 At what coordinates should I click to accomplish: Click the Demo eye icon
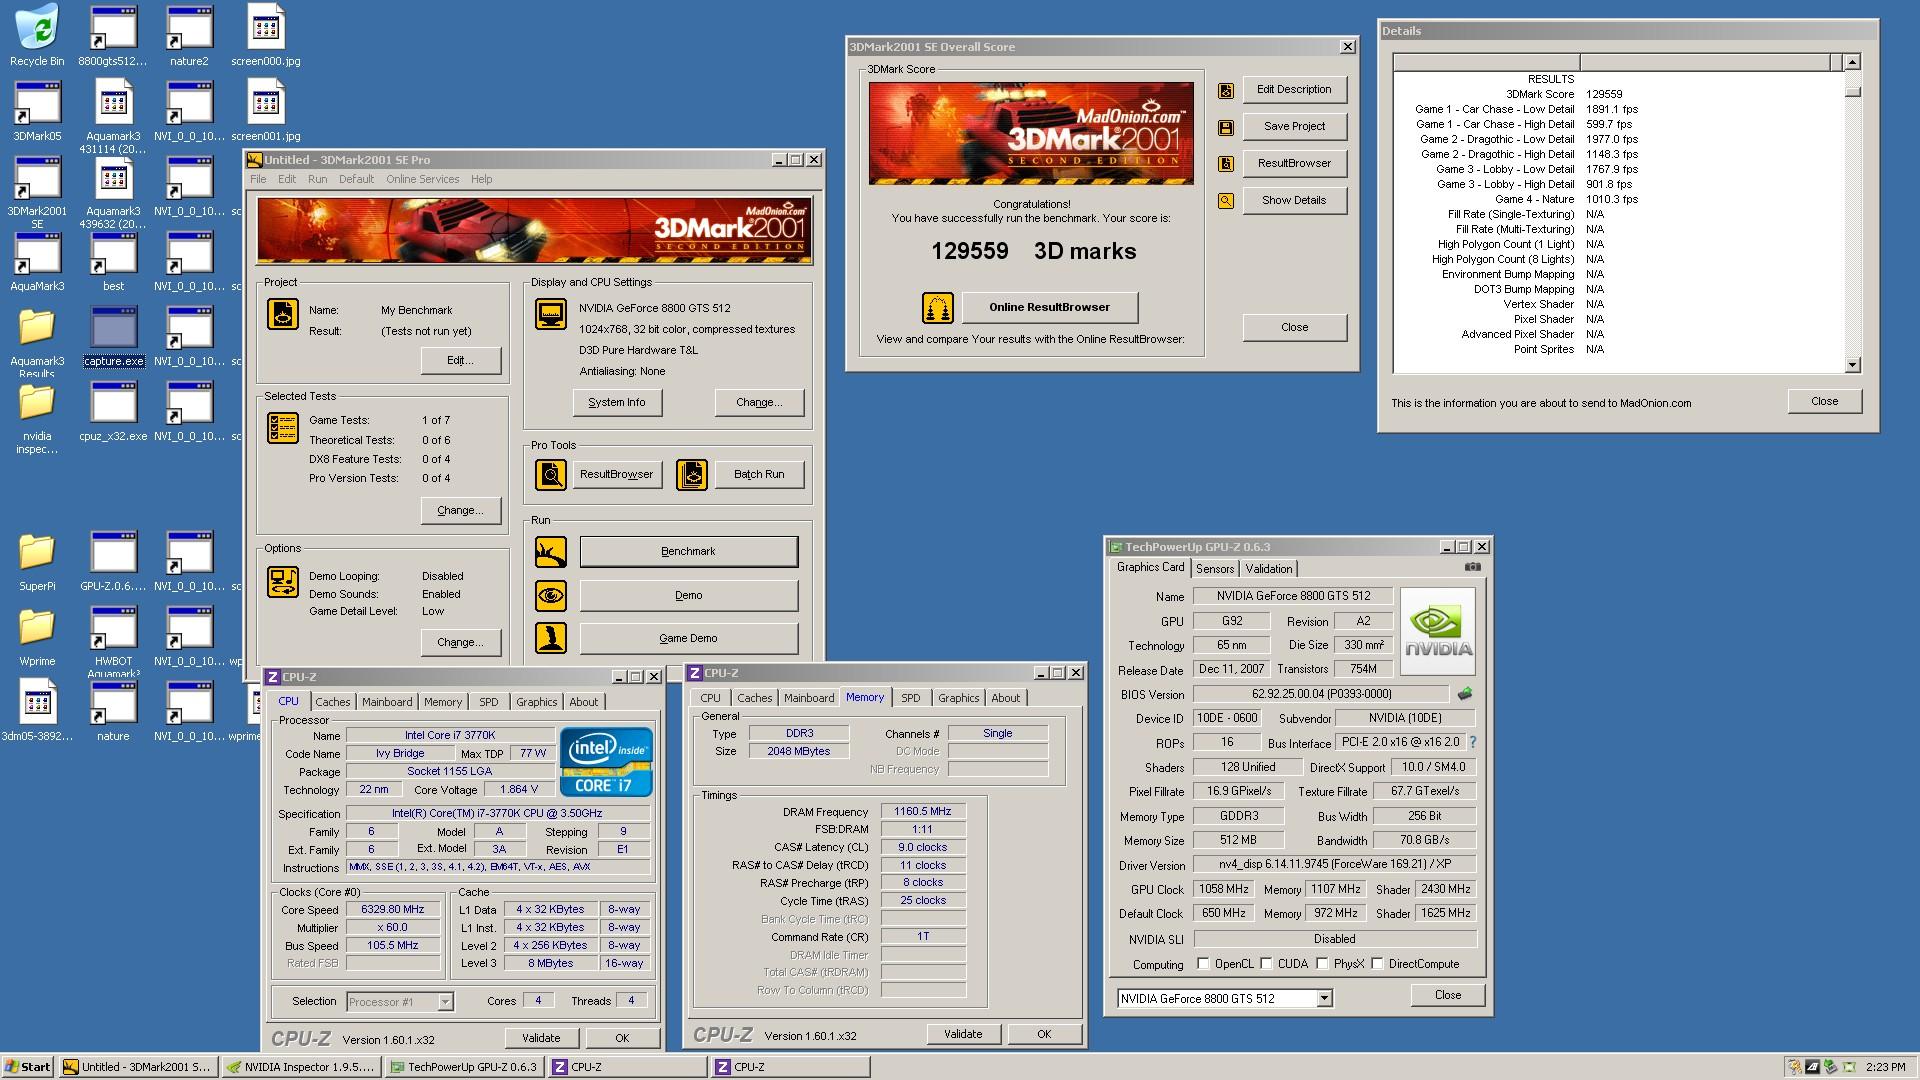(551, 596)
